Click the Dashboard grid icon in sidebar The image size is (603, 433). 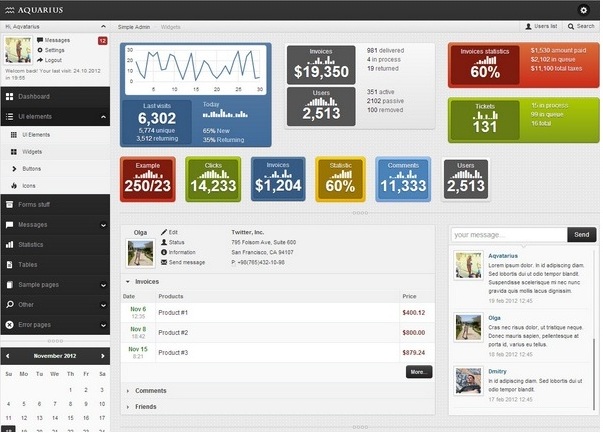(10, 97)
